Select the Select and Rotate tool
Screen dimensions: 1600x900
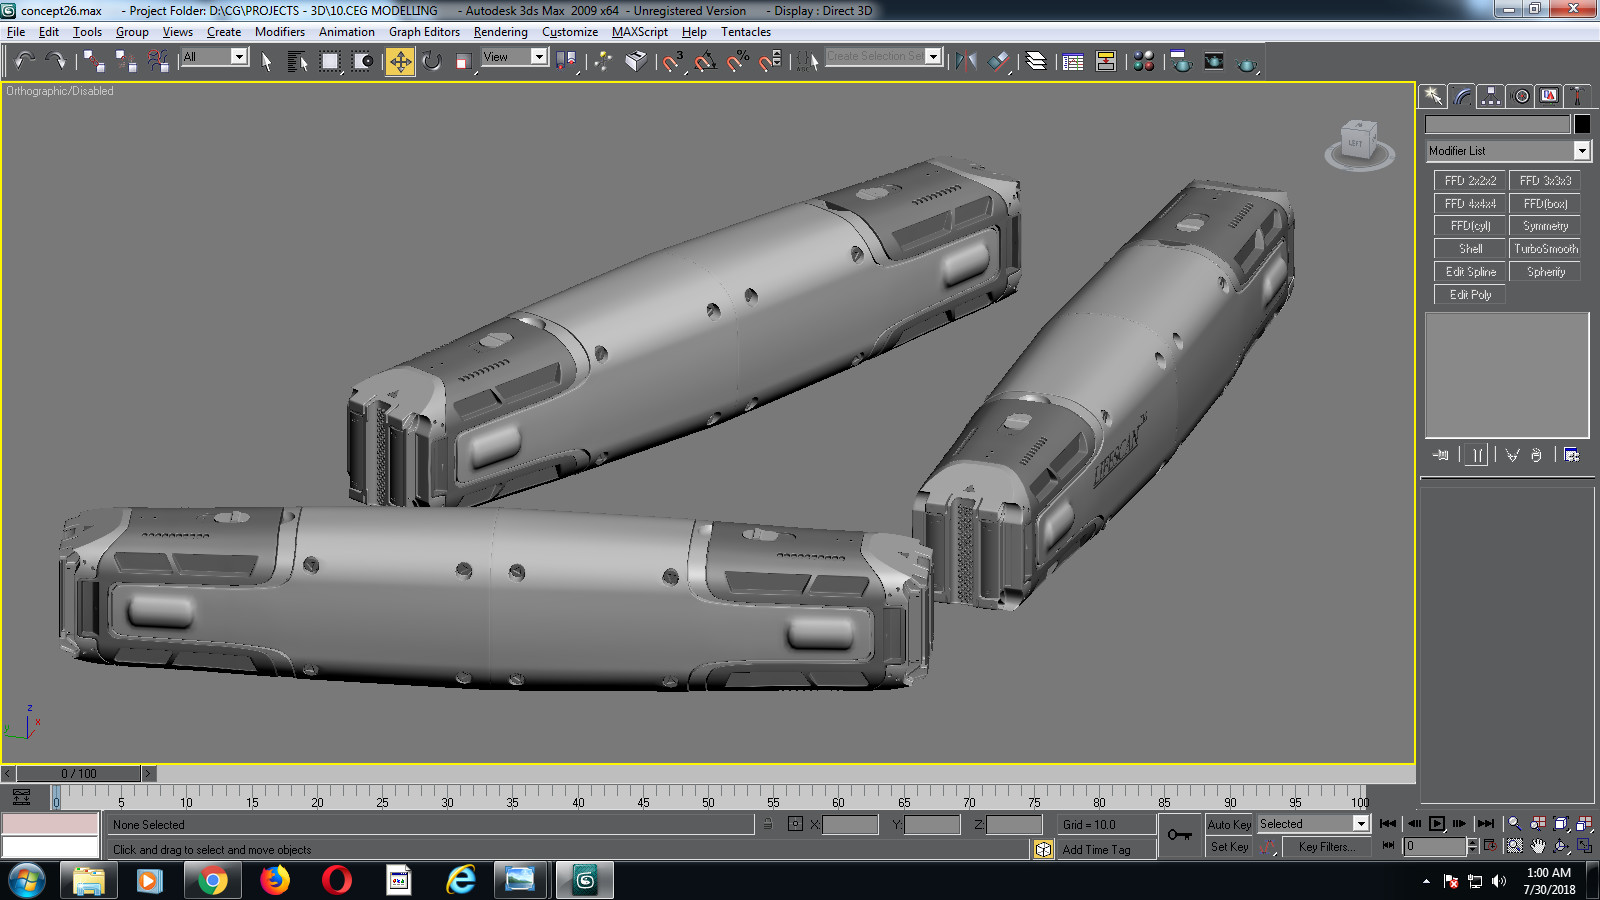pyautogui.click(x=431, y=61)
